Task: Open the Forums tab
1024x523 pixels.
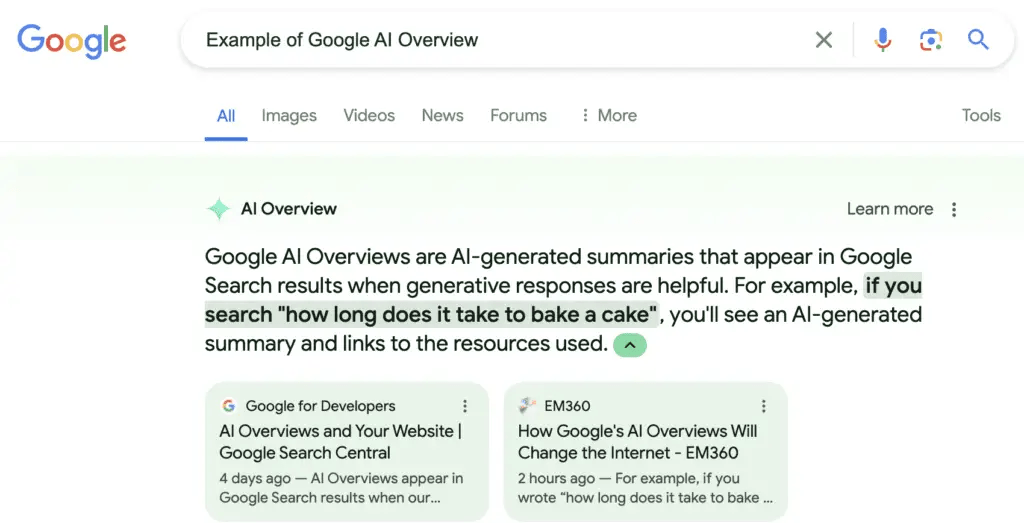Action: coord(518,115)
